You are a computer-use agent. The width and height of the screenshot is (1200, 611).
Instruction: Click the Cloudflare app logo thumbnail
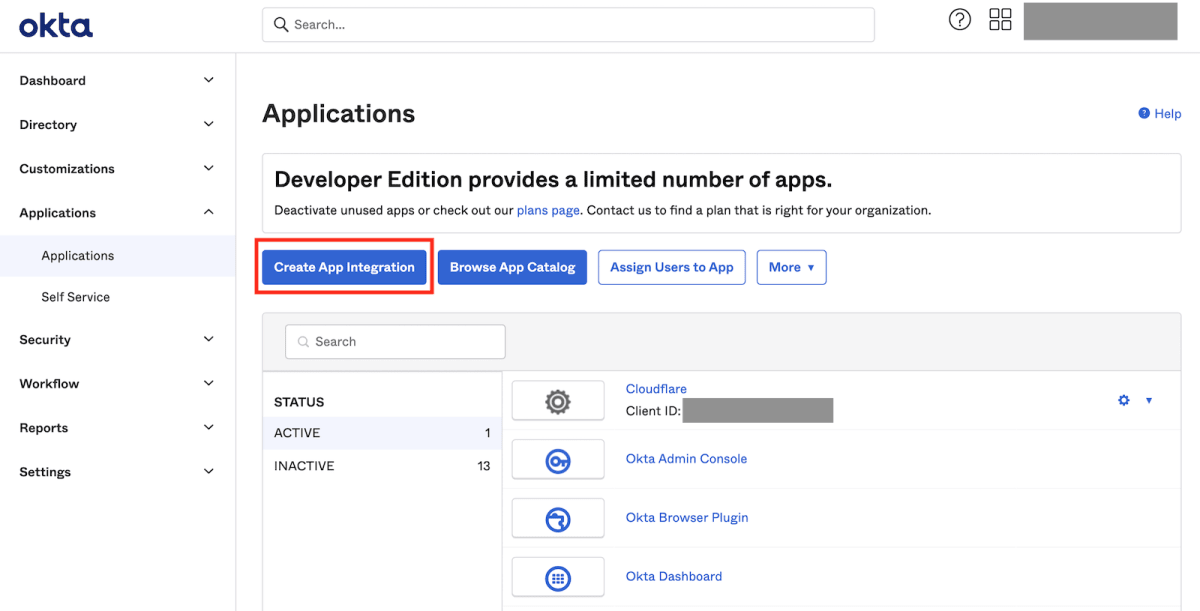(557, 399)
